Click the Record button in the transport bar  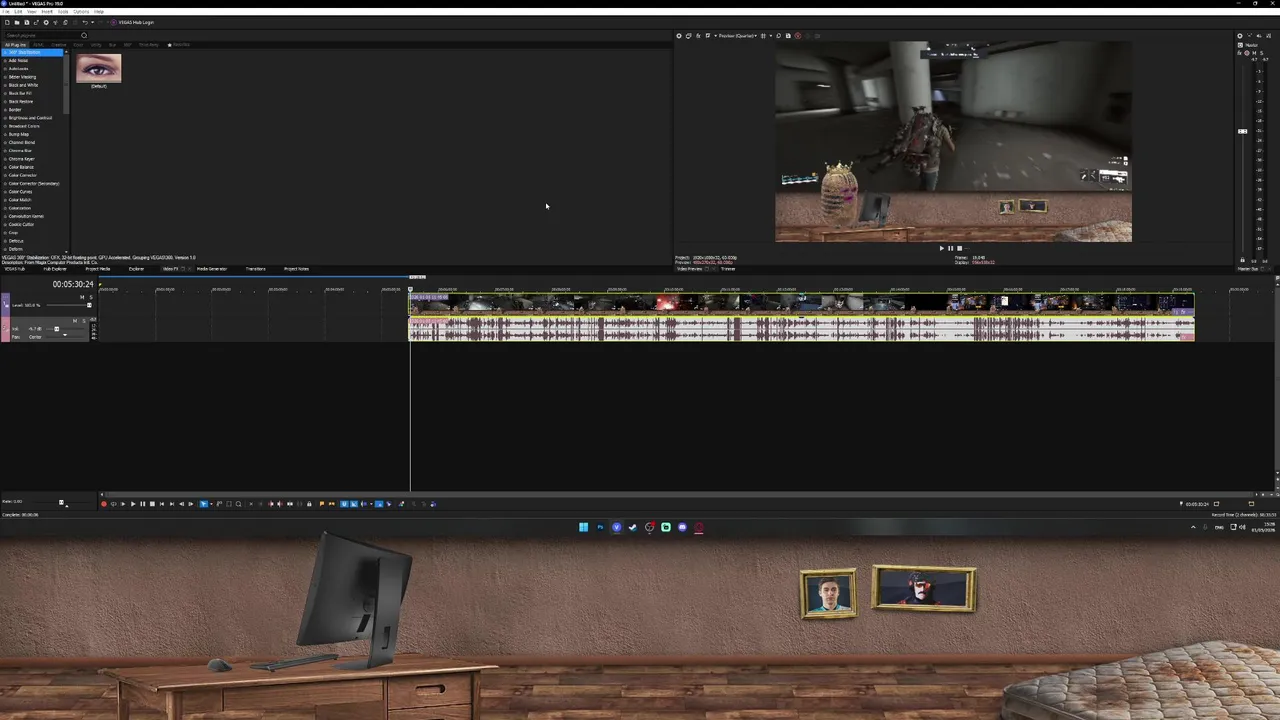104,504
